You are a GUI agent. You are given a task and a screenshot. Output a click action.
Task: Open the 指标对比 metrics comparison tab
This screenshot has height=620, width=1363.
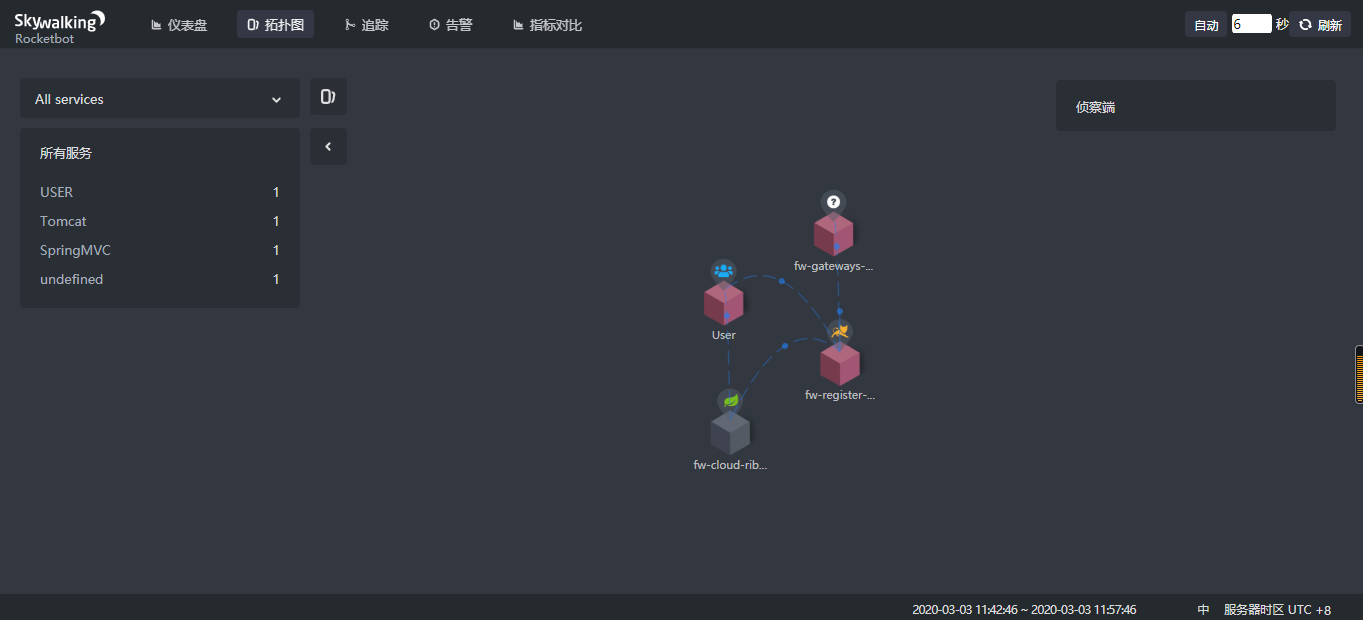tap(546, 25)
